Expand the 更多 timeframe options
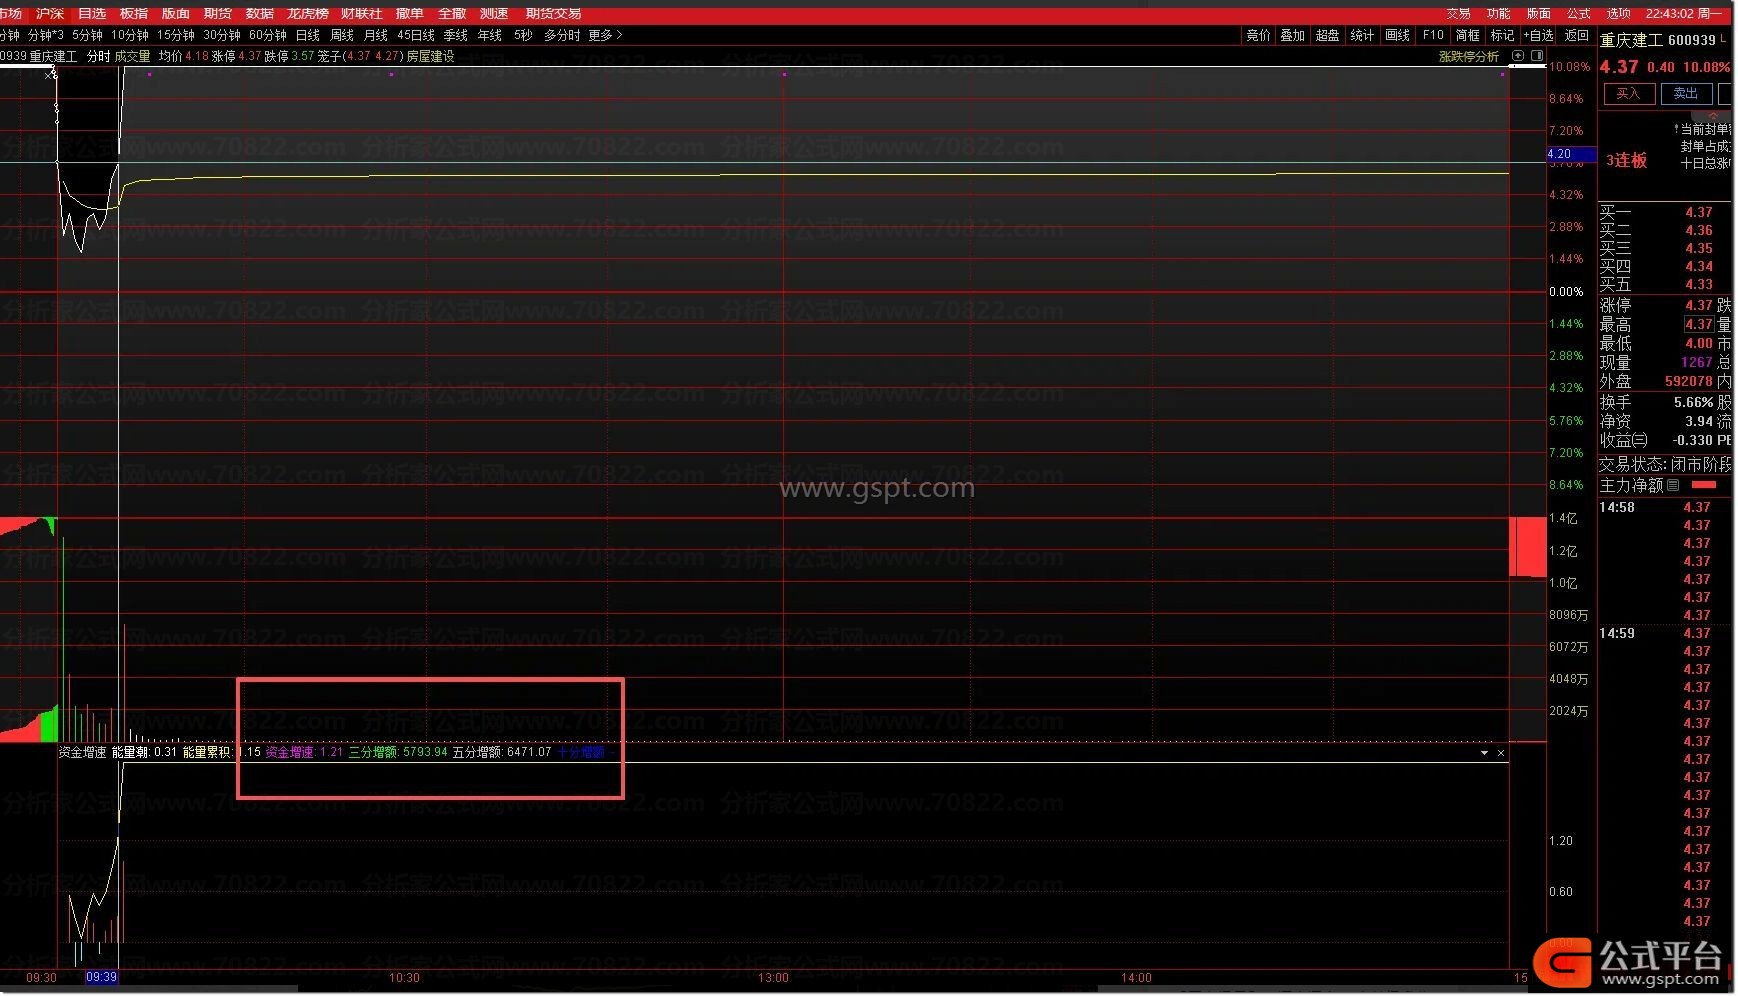 [605, 35]
